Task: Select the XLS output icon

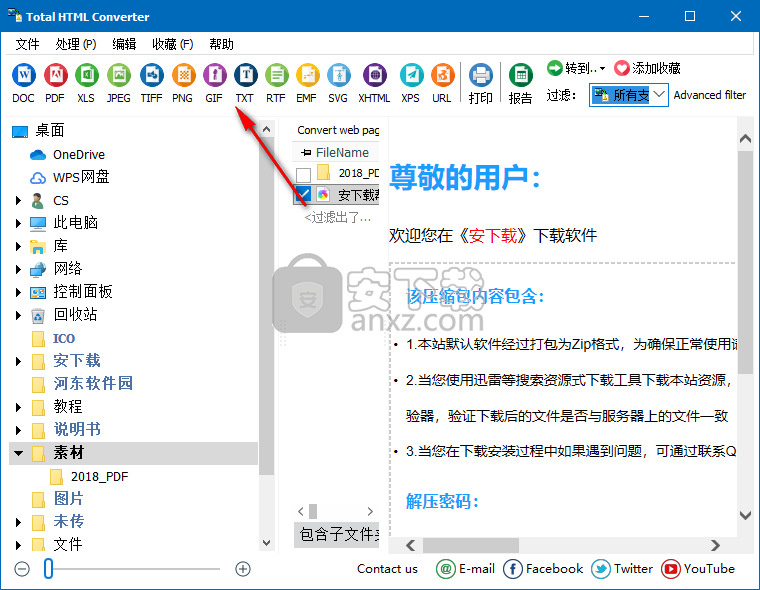Action: point(86,75)
